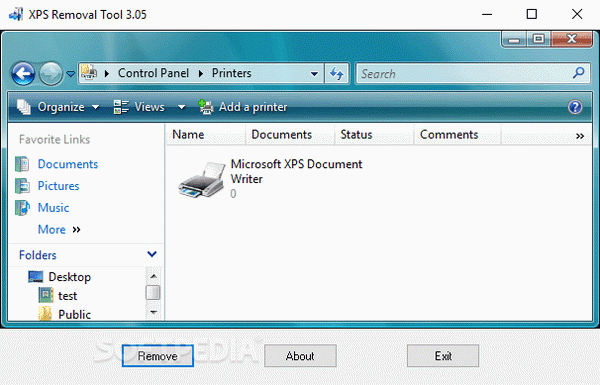
Task: Close the XPS Removal Tool window
Action: click(x=577, y=15)
